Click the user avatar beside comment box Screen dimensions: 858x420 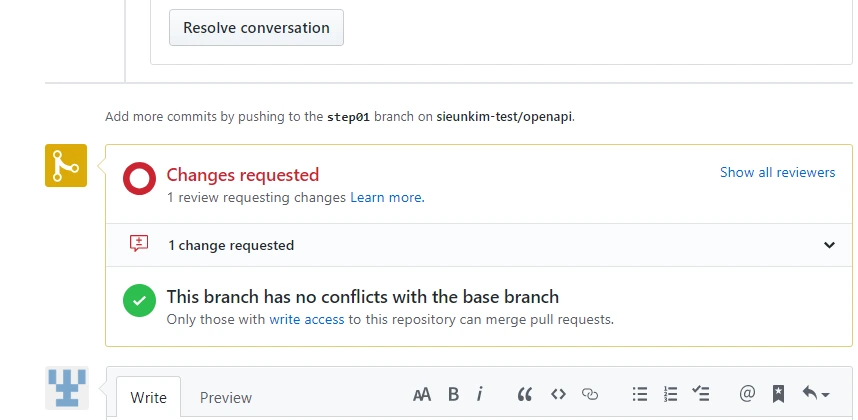pos(67,388)
